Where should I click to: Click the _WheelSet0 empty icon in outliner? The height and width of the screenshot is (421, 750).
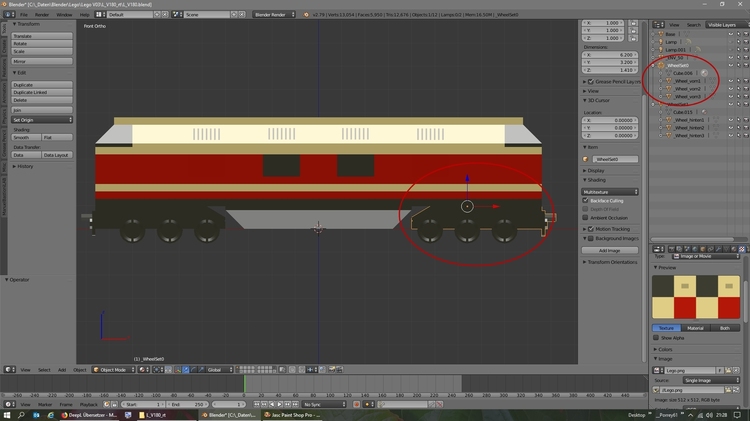[661, 65]
